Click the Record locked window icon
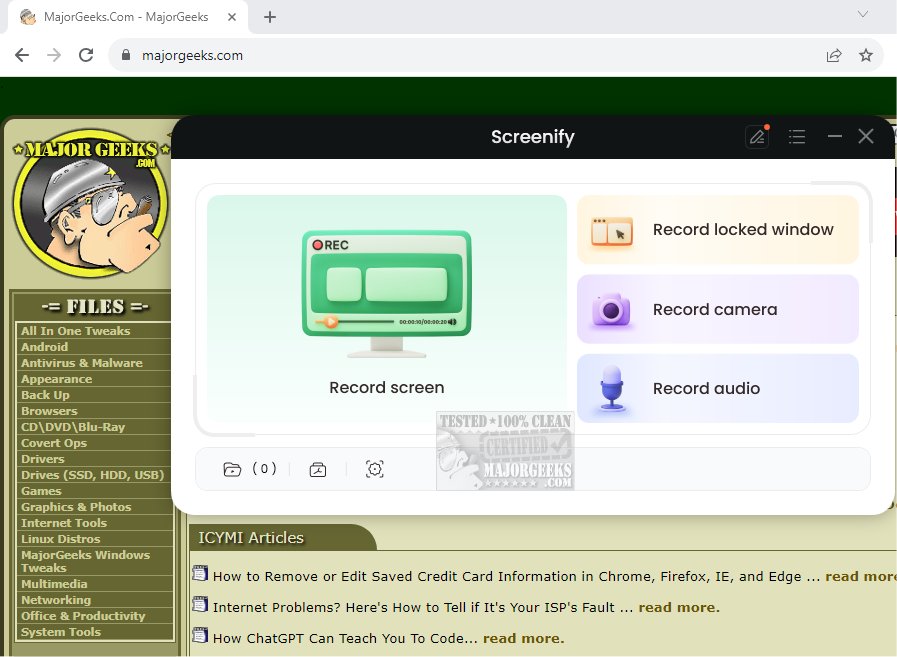897x657 pixels. point(611,230)
